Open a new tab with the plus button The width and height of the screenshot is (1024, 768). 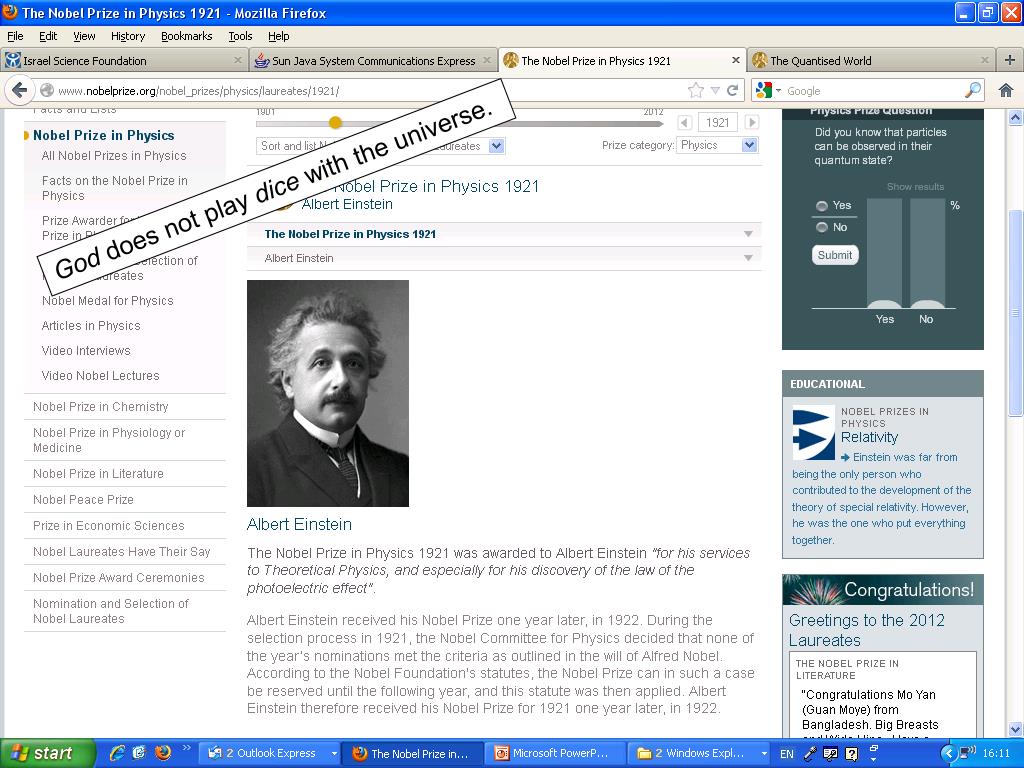coord(1010,60)
